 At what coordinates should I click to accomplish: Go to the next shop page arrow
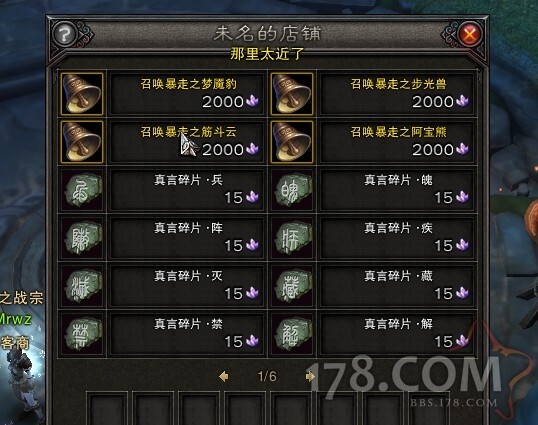tap(310, 377)
